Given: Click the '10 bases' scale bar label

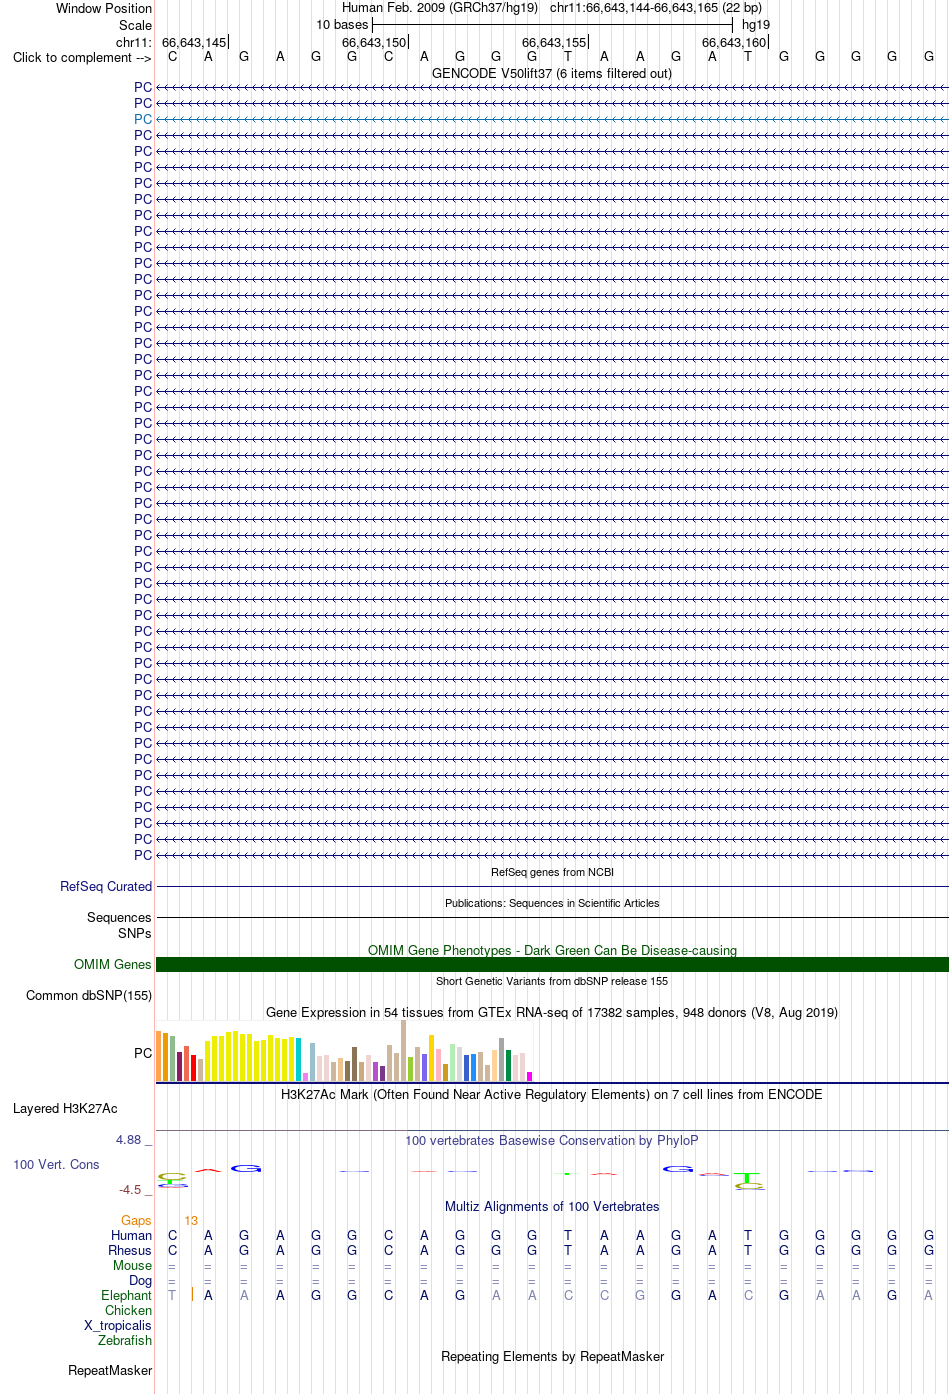Looking at the screenshot, I should [x=342, y=24].
